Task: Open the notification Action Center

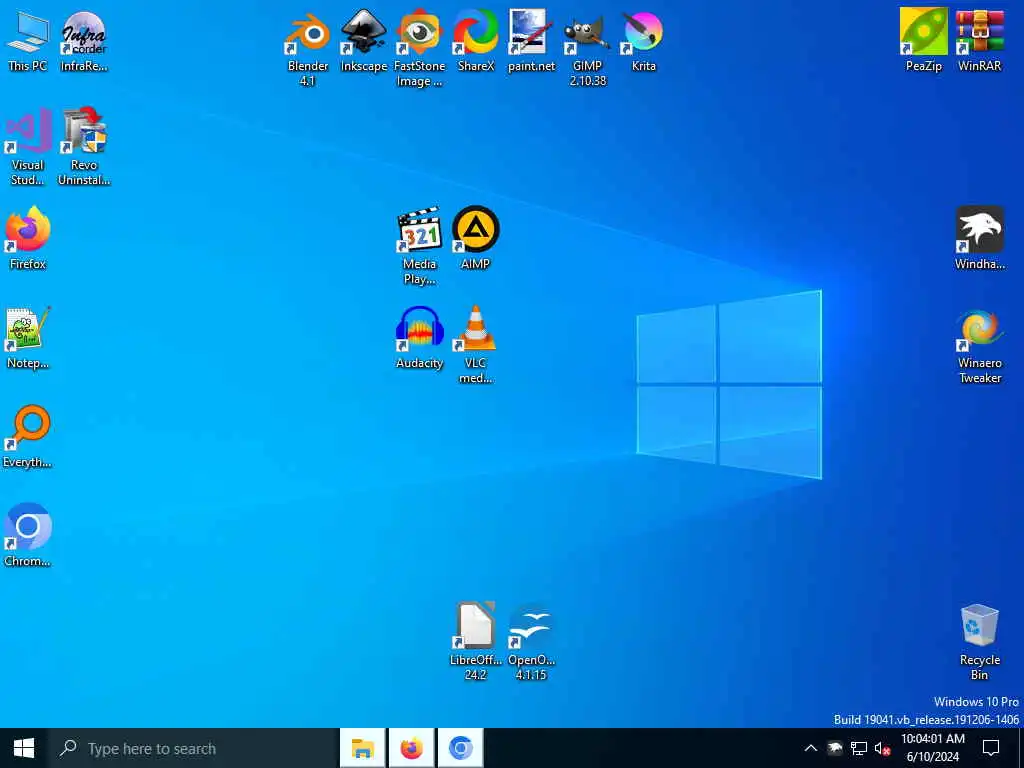Action: 991,748
